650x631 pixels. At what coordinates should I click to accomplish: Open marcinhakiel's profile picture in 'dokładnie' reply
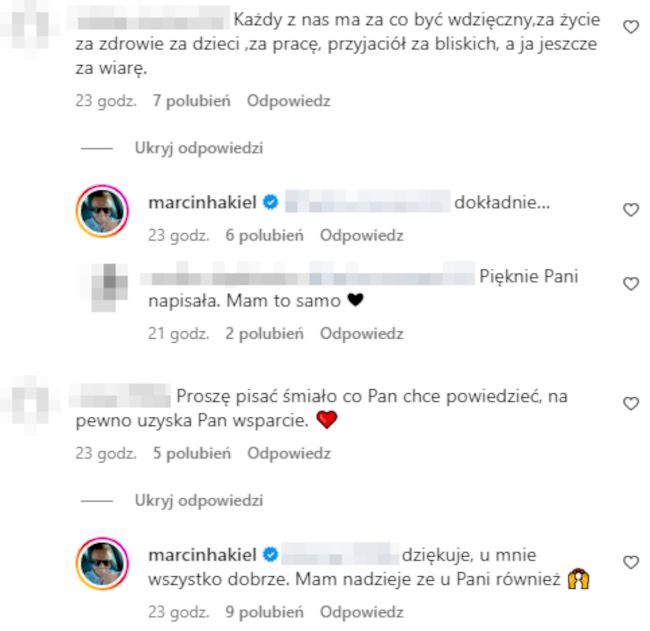tap(102, 211)
